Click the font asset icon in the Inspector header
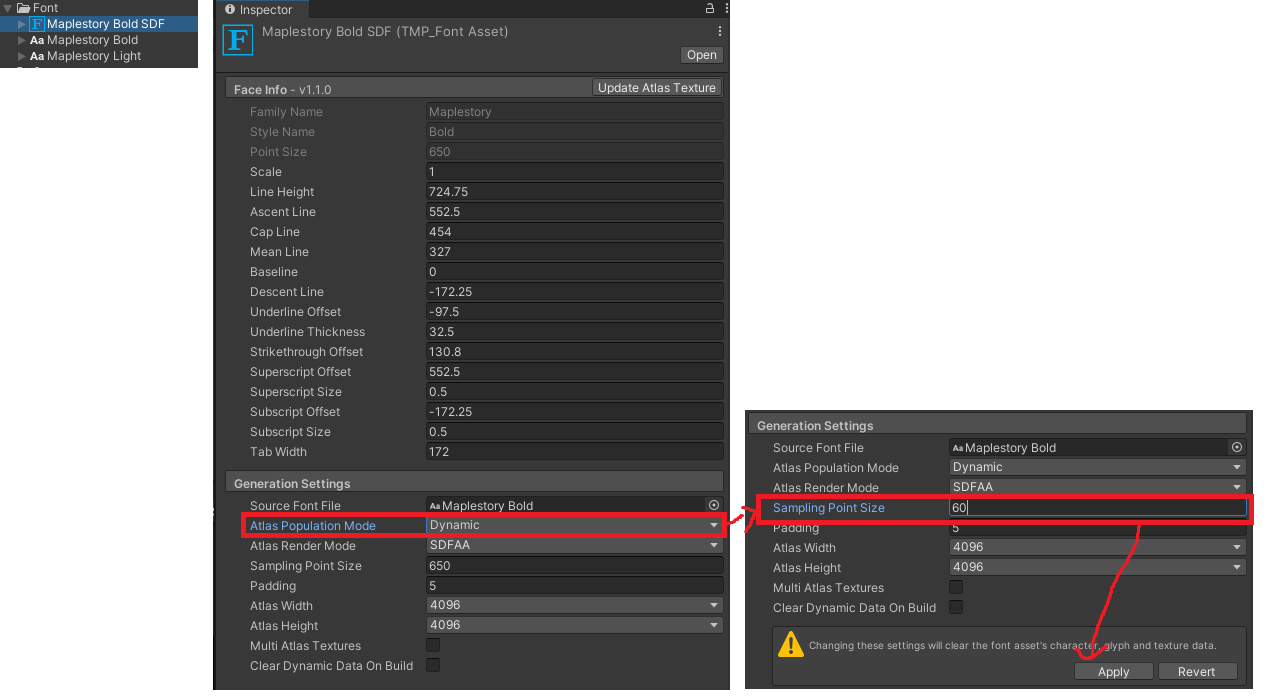This screenshot has width=1272, height=697. (238, 40)
